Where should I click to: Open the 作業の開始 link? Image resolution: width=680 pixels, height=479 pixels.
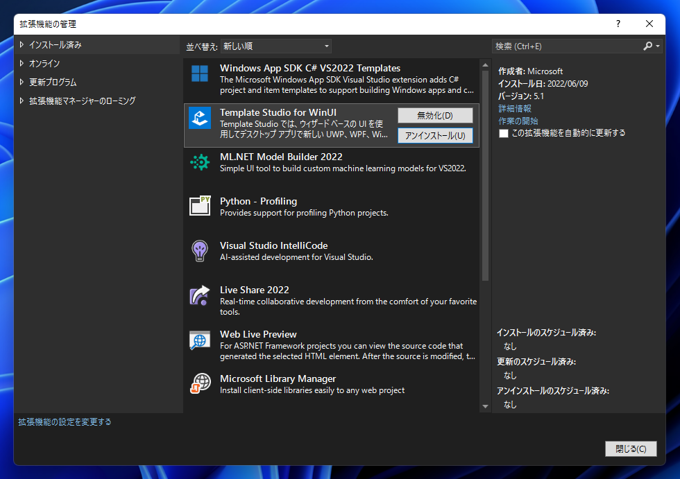pyautogui.click(x=518, y=121)
